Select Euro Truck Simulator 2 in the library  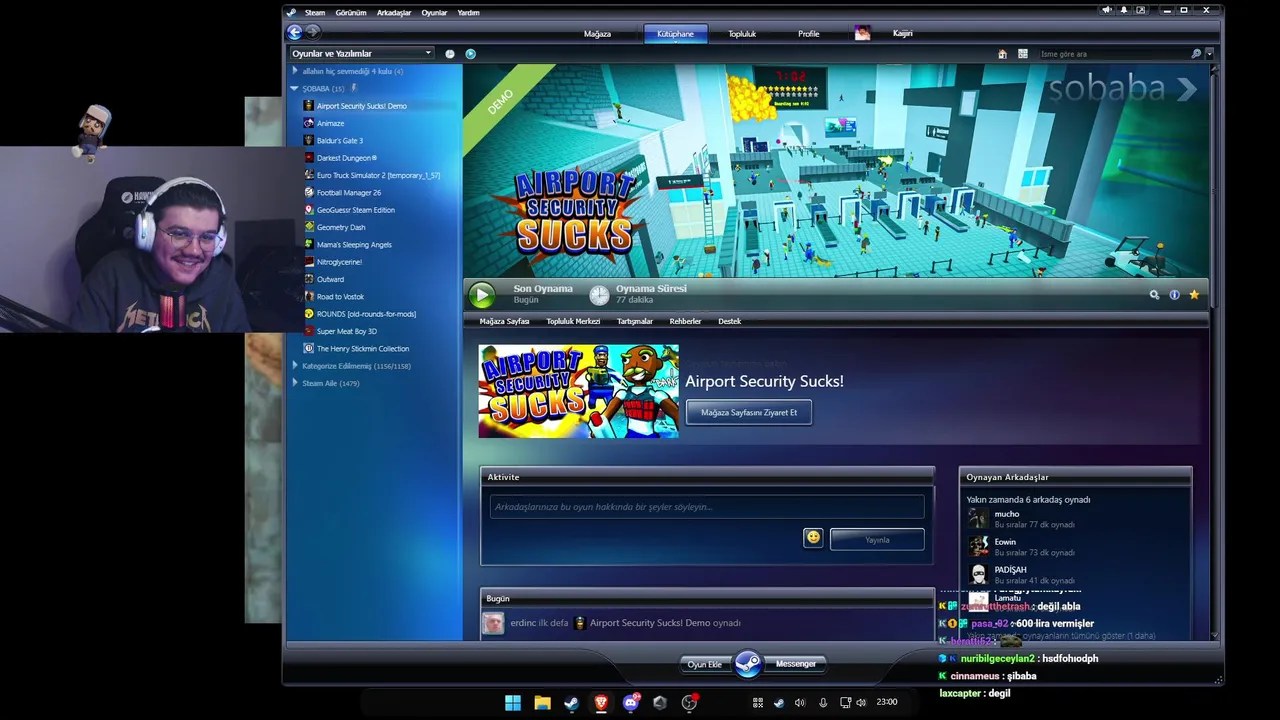coord(378,175)
